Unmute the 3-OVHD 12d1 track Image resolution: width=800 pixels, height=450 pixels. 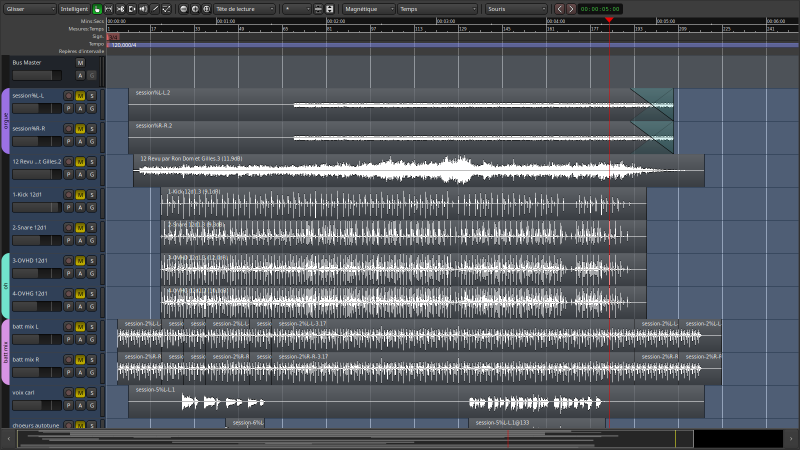tap(80, 261)
